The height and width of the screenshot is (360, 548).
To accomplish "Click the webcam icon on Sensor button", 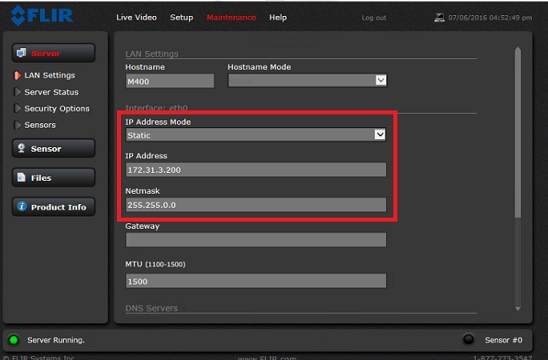I will (21, 148).
